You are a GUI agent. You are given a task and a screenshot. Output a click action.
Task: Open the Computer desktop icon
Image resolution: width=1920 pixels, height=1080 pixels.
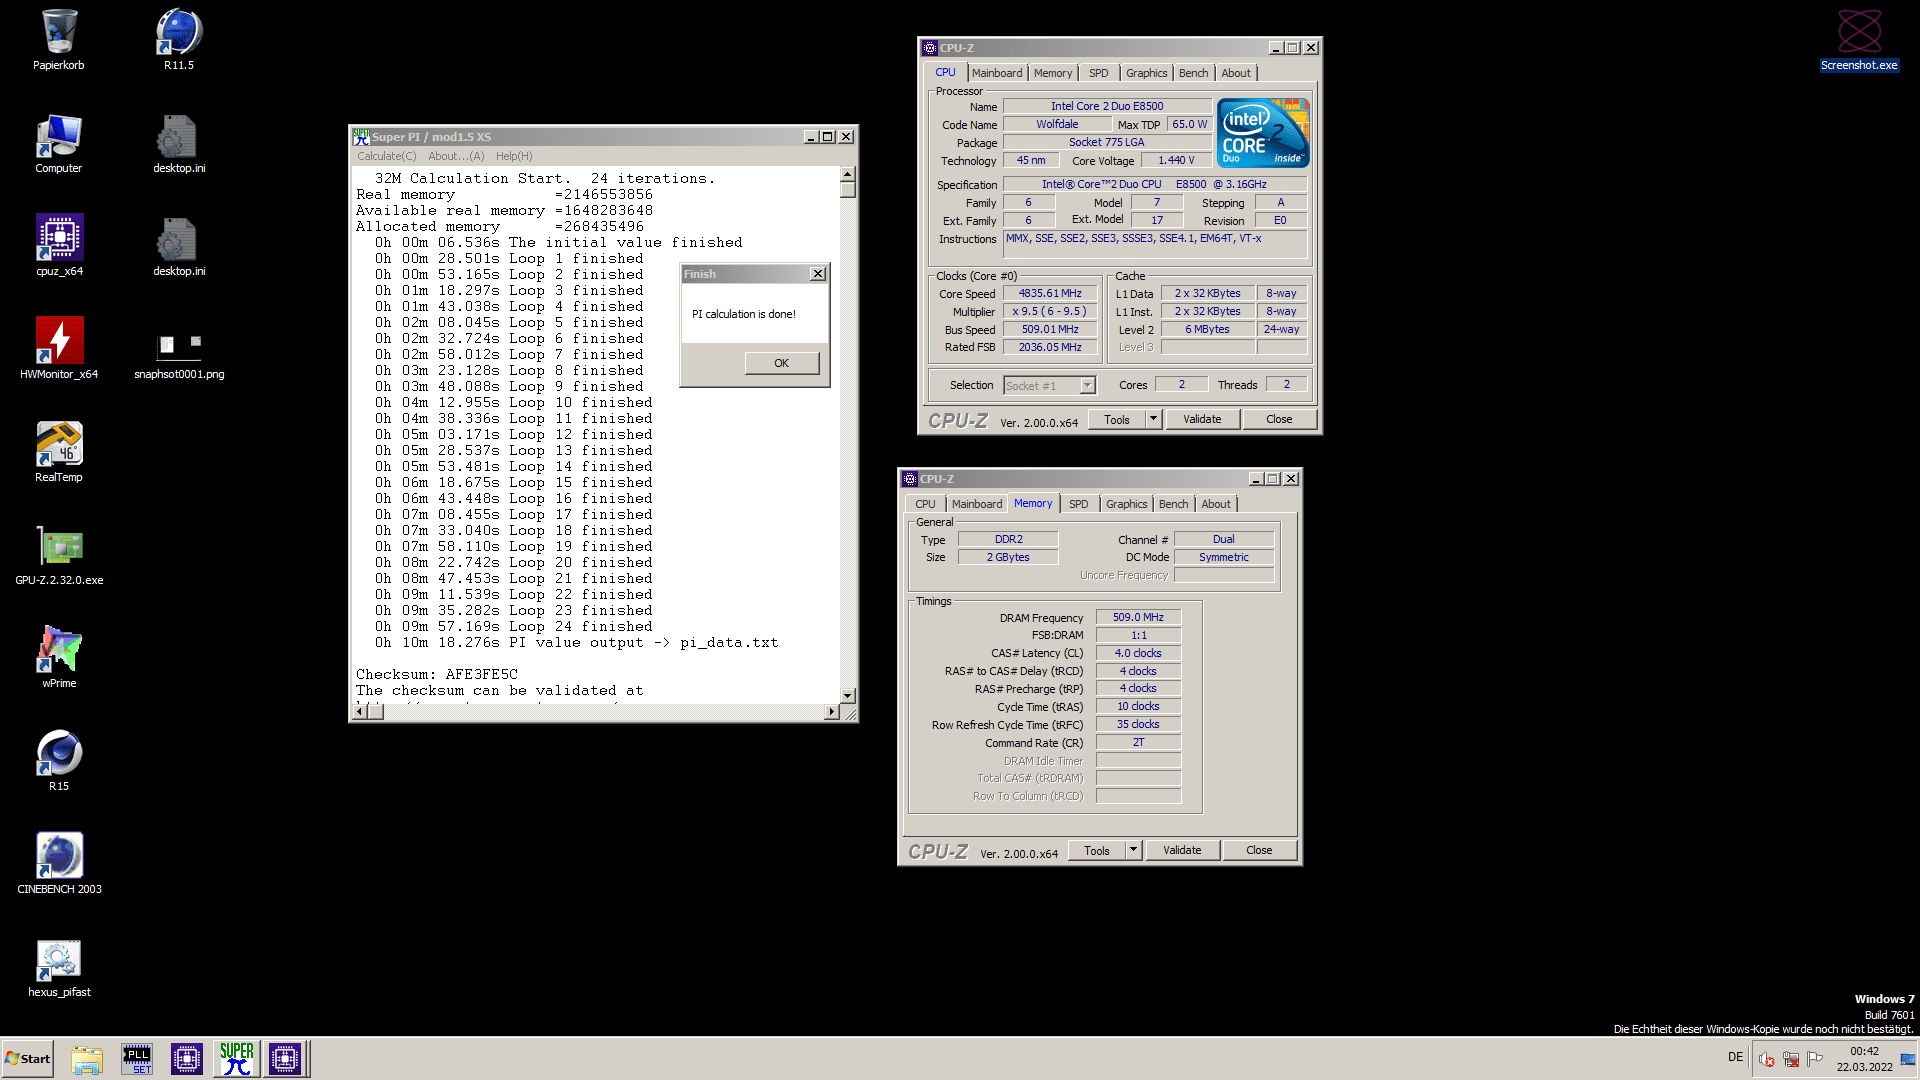59,143
